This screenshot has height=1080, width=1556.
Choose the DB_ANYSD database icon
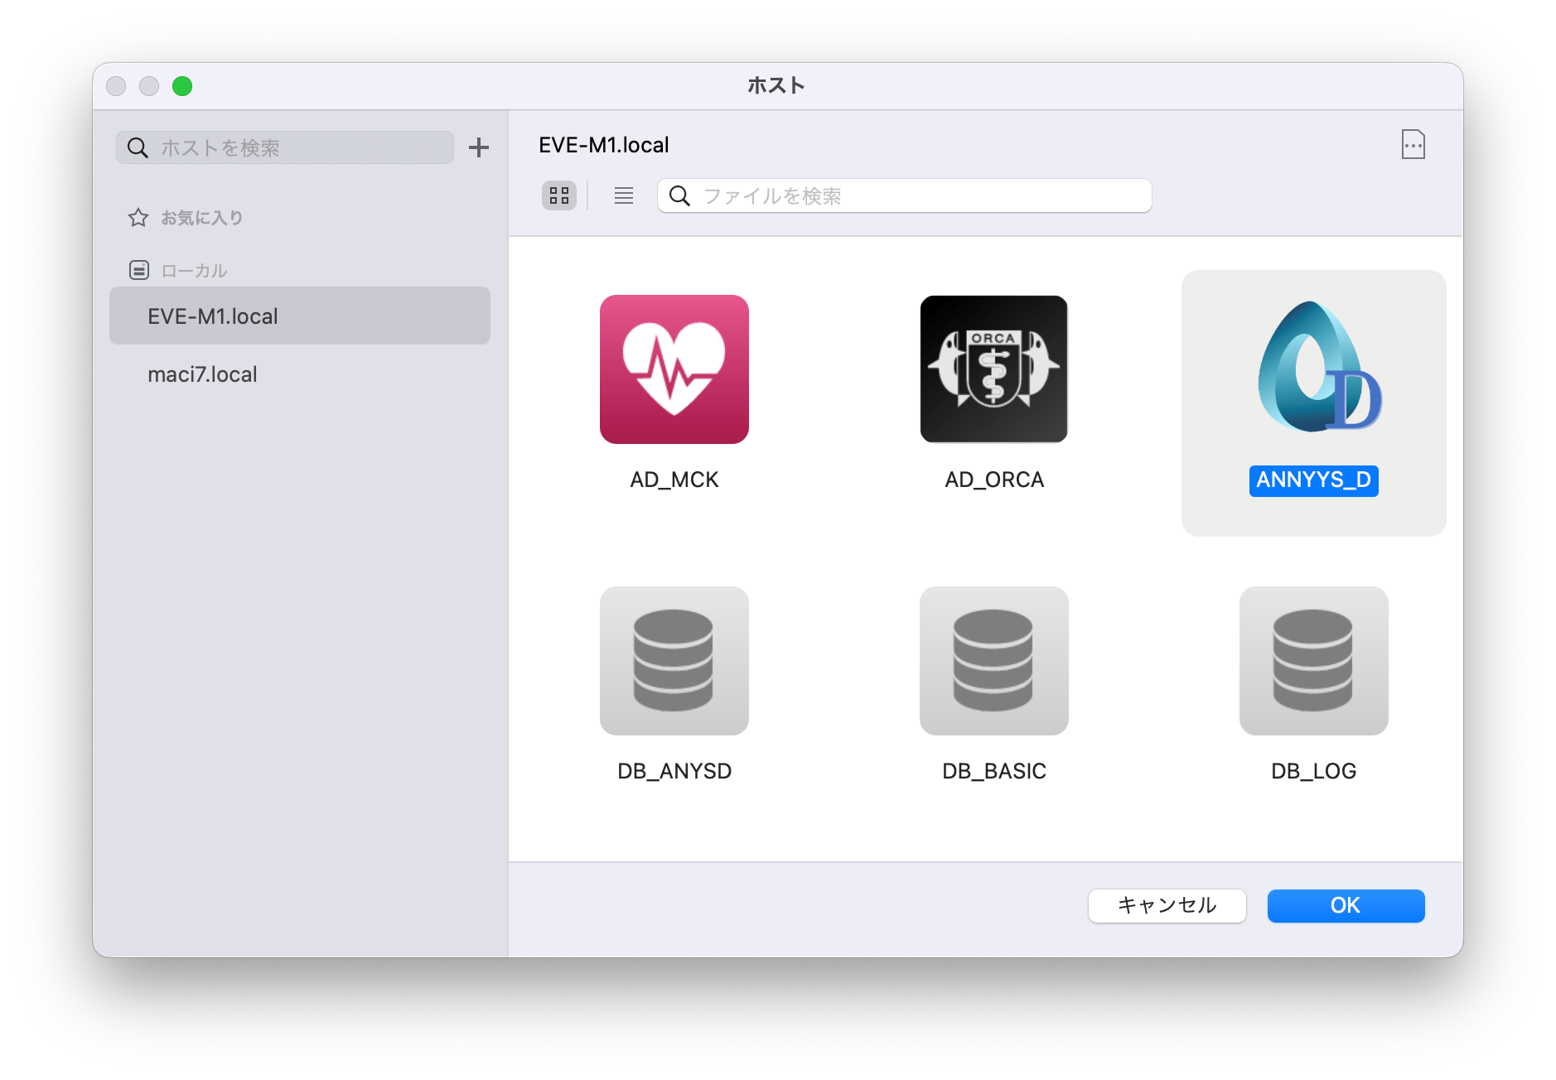674,661
